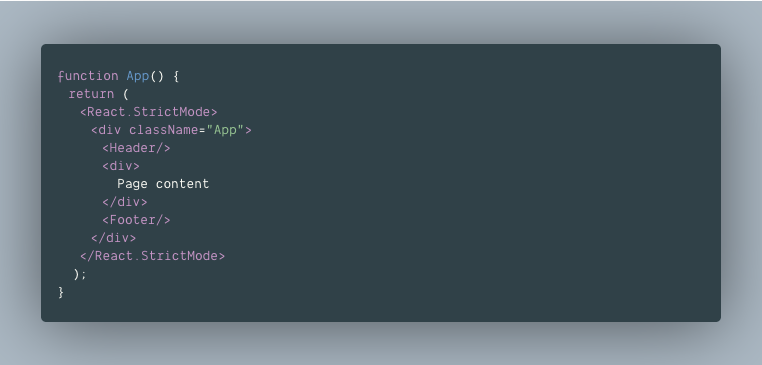Click the closing parenthesis and semicolon
762x365 pixels.
point(80,275)
